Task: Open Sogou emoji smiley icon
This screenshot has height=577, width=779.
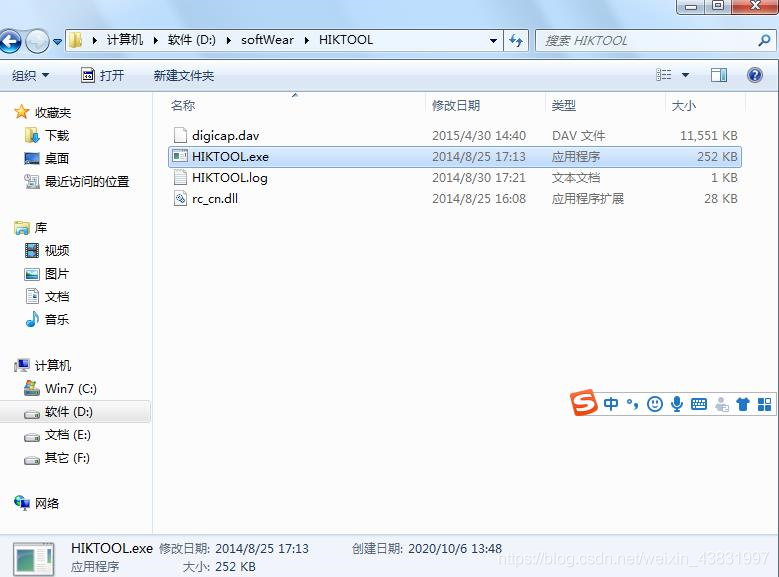Action: pos(655,404)
